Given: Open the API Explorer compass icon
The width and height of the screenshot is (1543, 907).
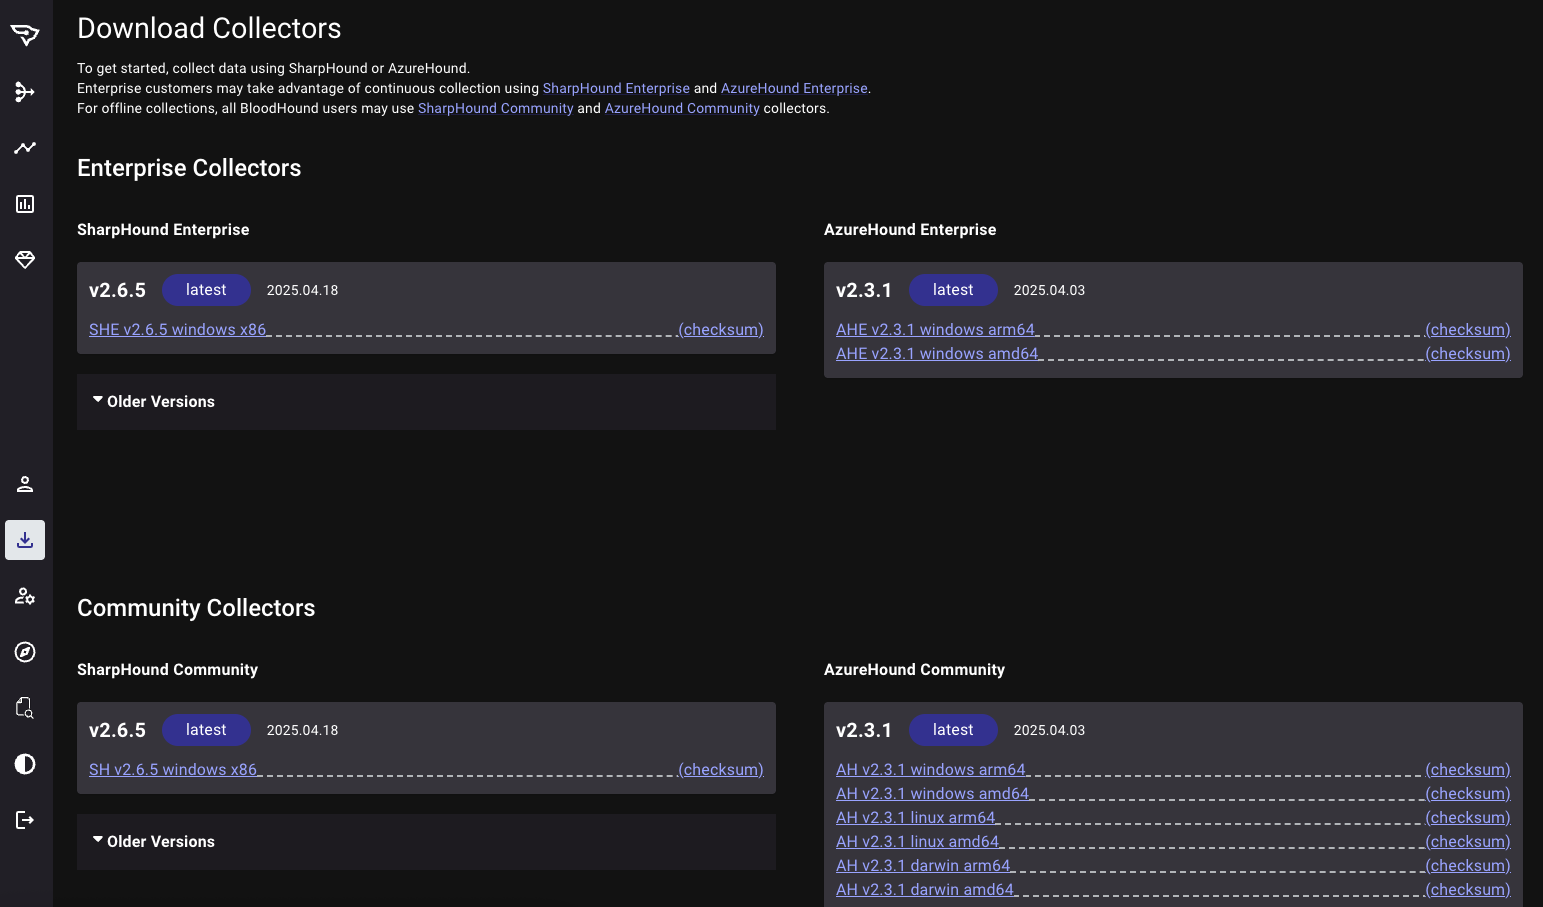Looking at the screenshot, I should coord(25,652).
